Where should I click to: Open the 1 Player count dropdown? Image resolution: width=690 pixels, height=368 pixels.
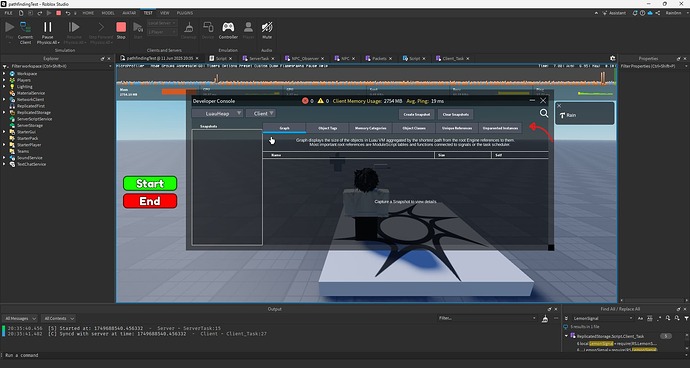pyautogui.click(x=162, y=32)
